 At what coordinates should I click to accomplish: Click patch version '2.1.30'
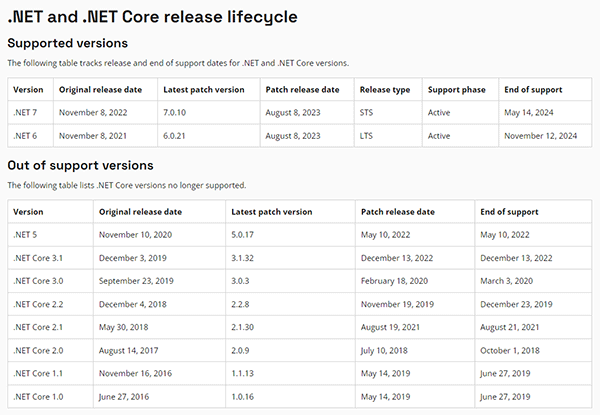(x=242, y=327)
